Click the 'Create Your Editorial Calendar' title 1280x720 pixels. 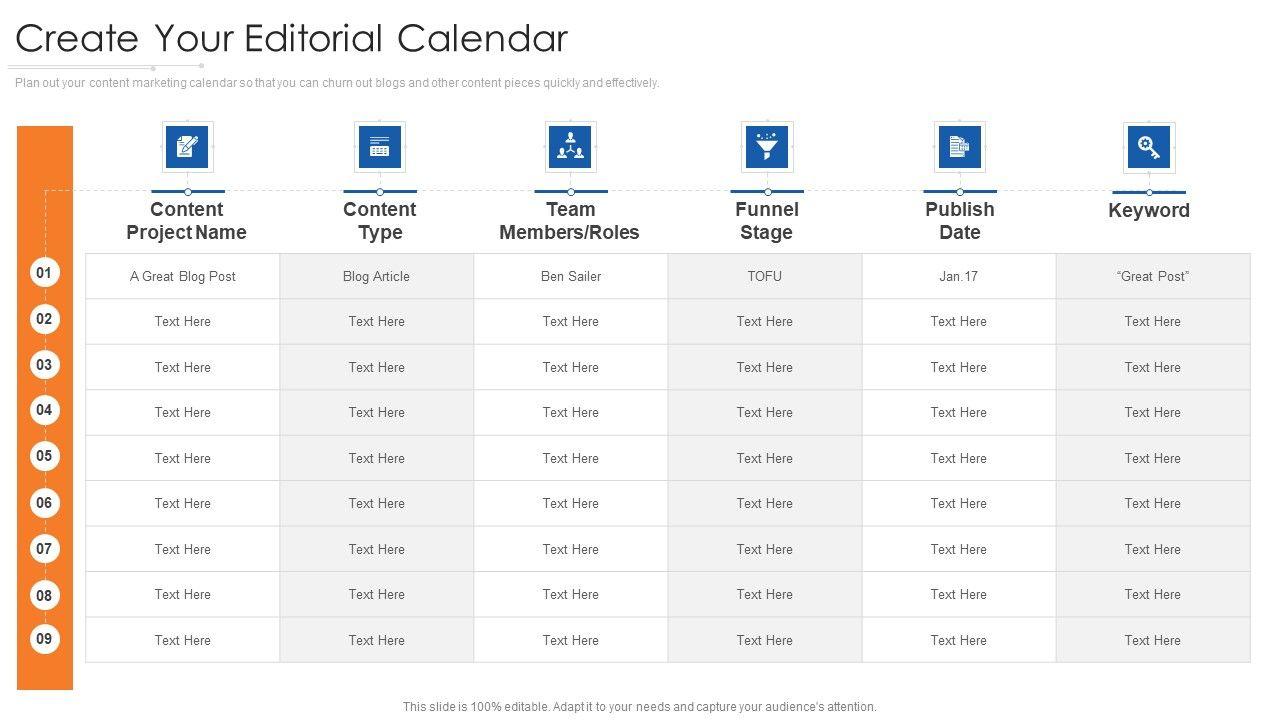click(x=292, y=38)
